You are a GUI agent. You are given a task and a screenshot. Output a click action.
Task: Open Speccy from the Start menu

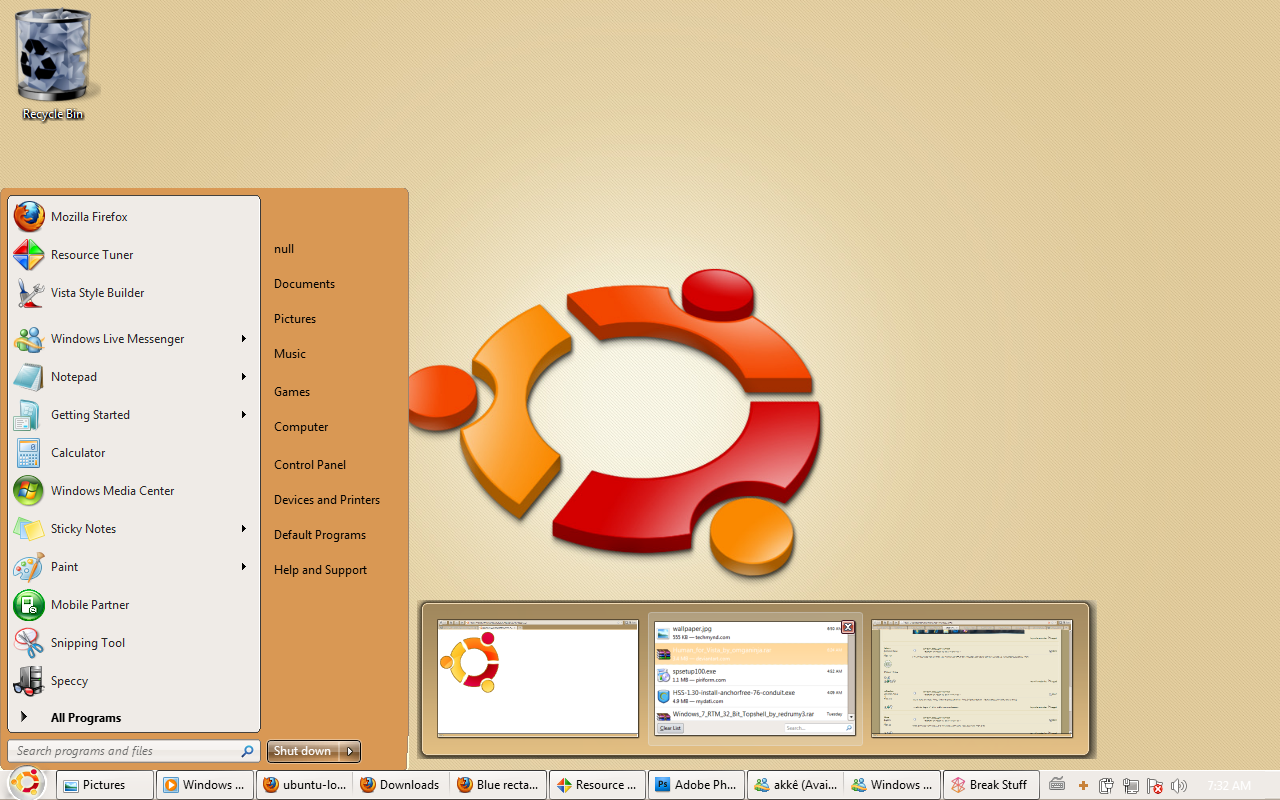click(x=134, y=681)
